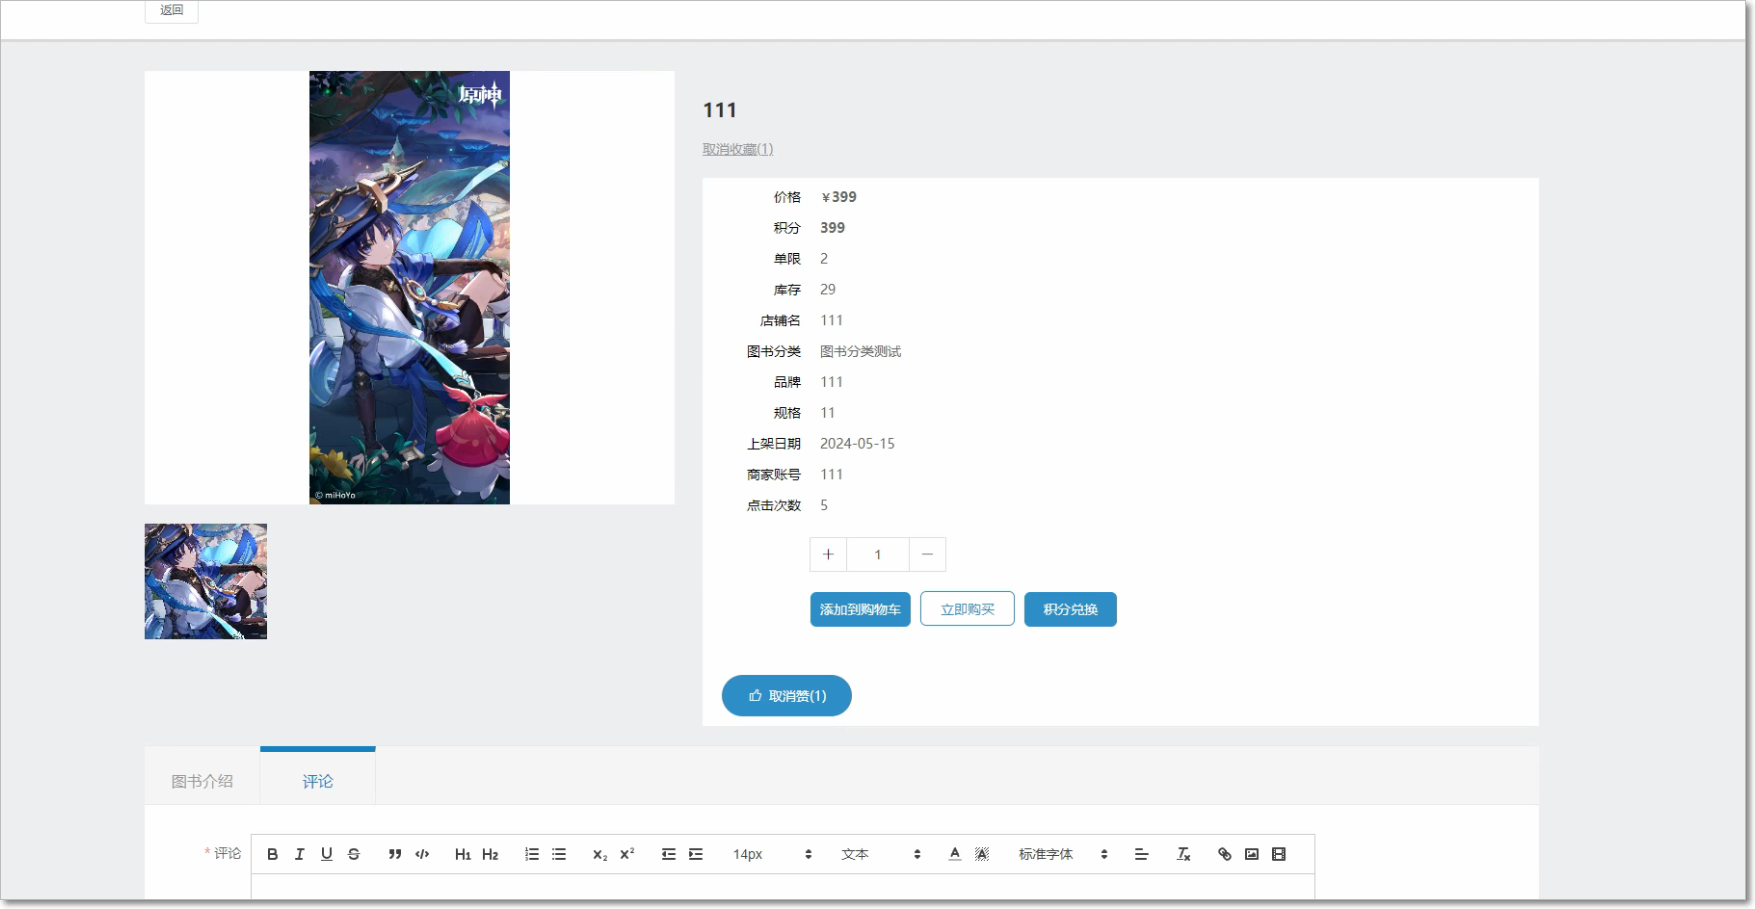Increase quantity with the plus button
Viewport: 1755px width, 909px height.
tap(828, 554)
